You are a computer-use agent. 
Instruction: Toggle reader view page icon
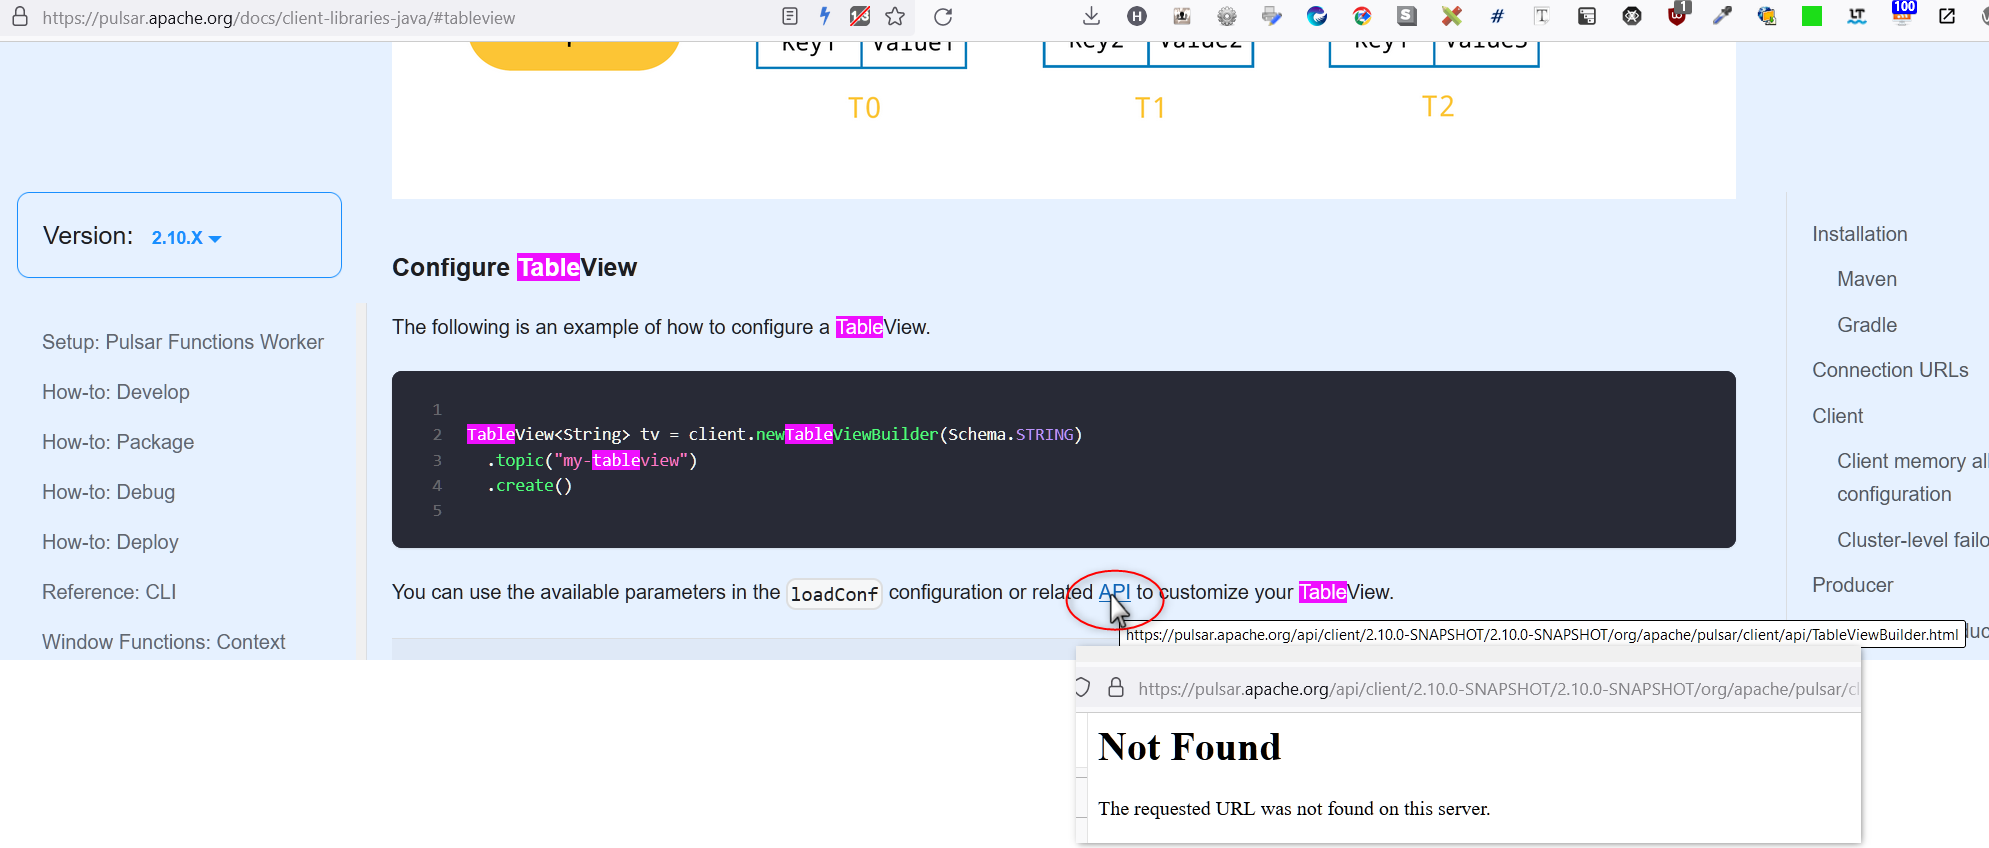tap(790, 16)
